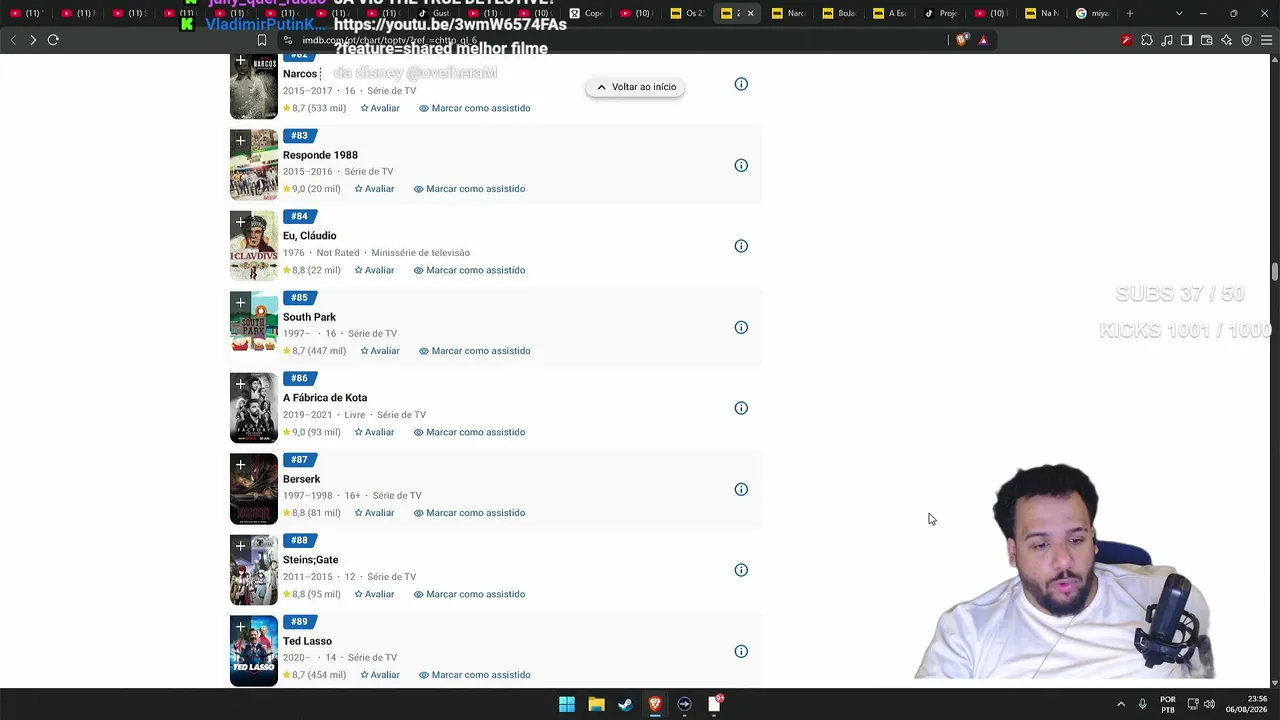Mark Eu, Cláudio as watched
The image size is (1280, 720).
pyautogui.click(x=469, y=270)
